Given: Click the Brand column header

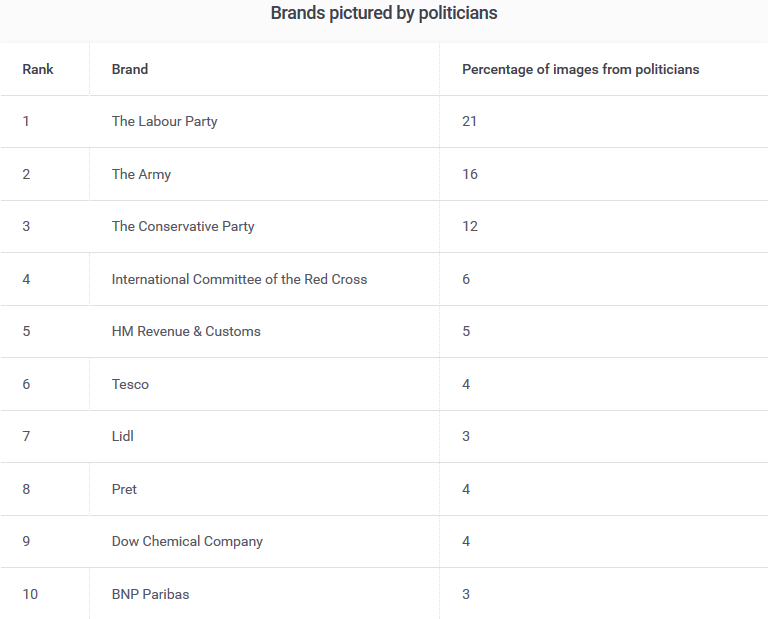Looking at the screenshot, I should pos(130,69).
